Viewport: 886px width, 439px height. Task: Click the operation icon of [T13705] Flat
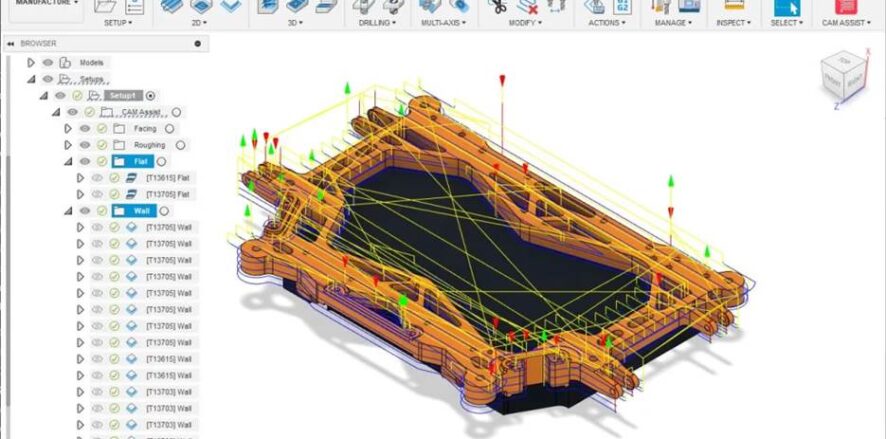coord(131,194)
